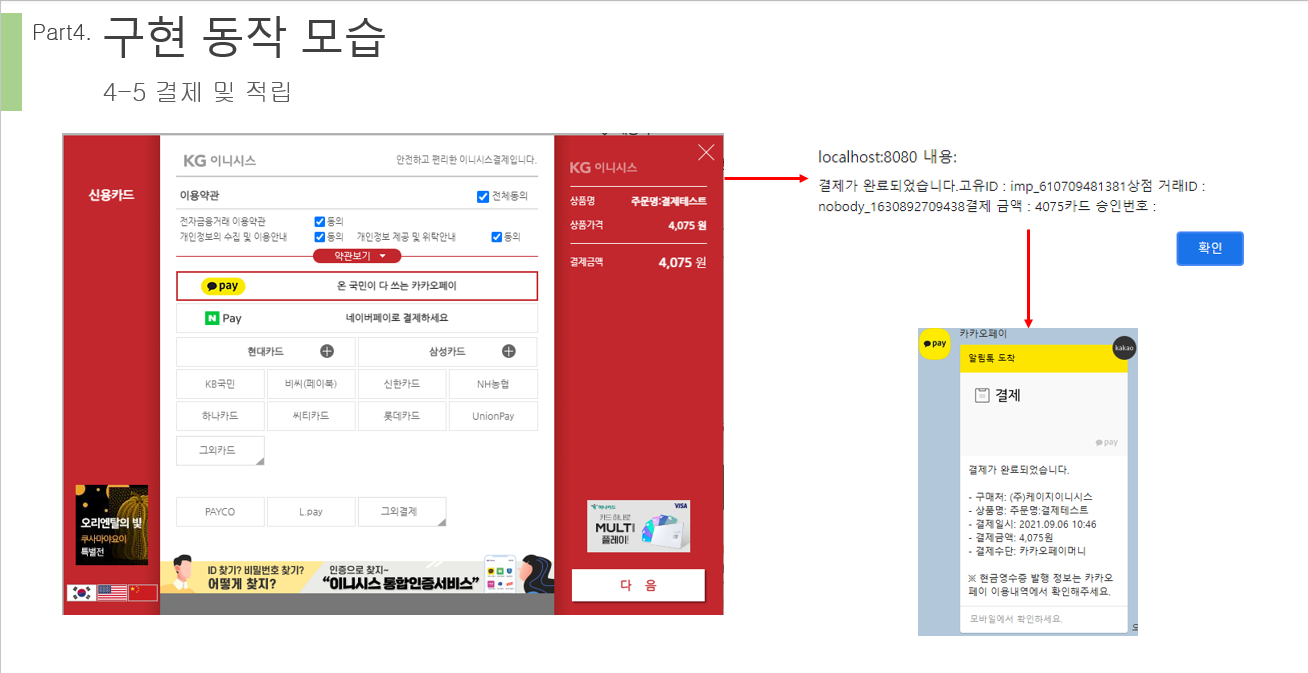This screenshot has width=1308, height=673.
Task: Choose 현대카드 card option
Action: [x=266, y=352]
